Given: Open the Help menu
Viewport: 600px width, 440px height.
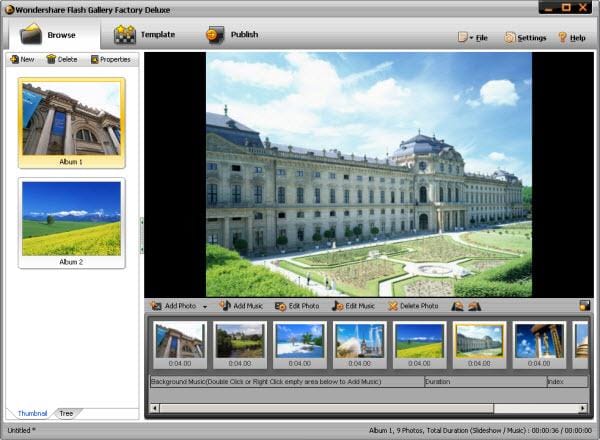Looking at the screenshot, I should coord(572,37).
